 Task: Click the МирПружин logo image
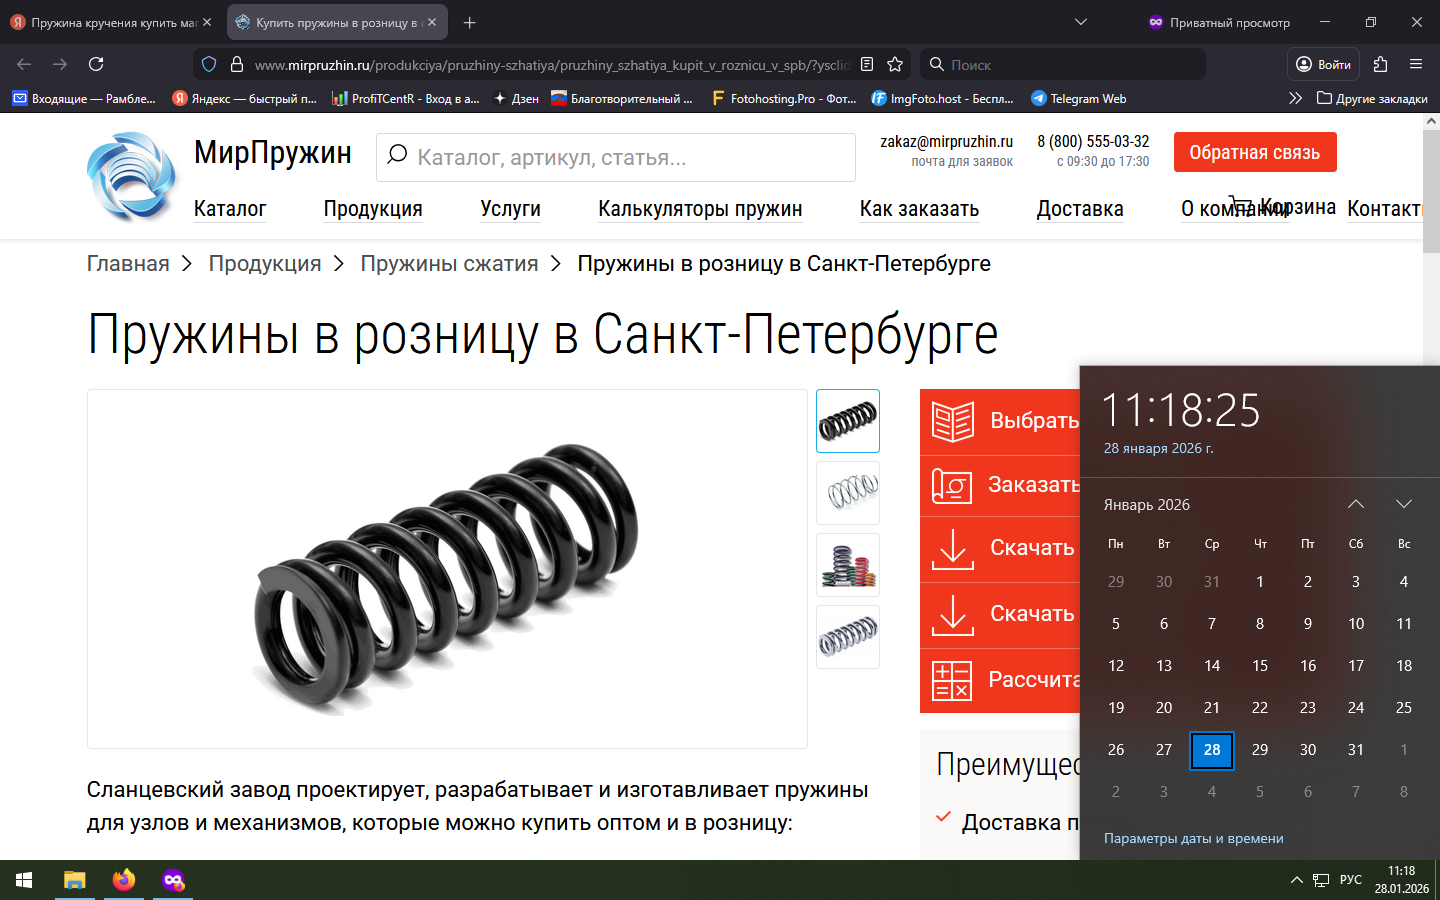(132, 176)
